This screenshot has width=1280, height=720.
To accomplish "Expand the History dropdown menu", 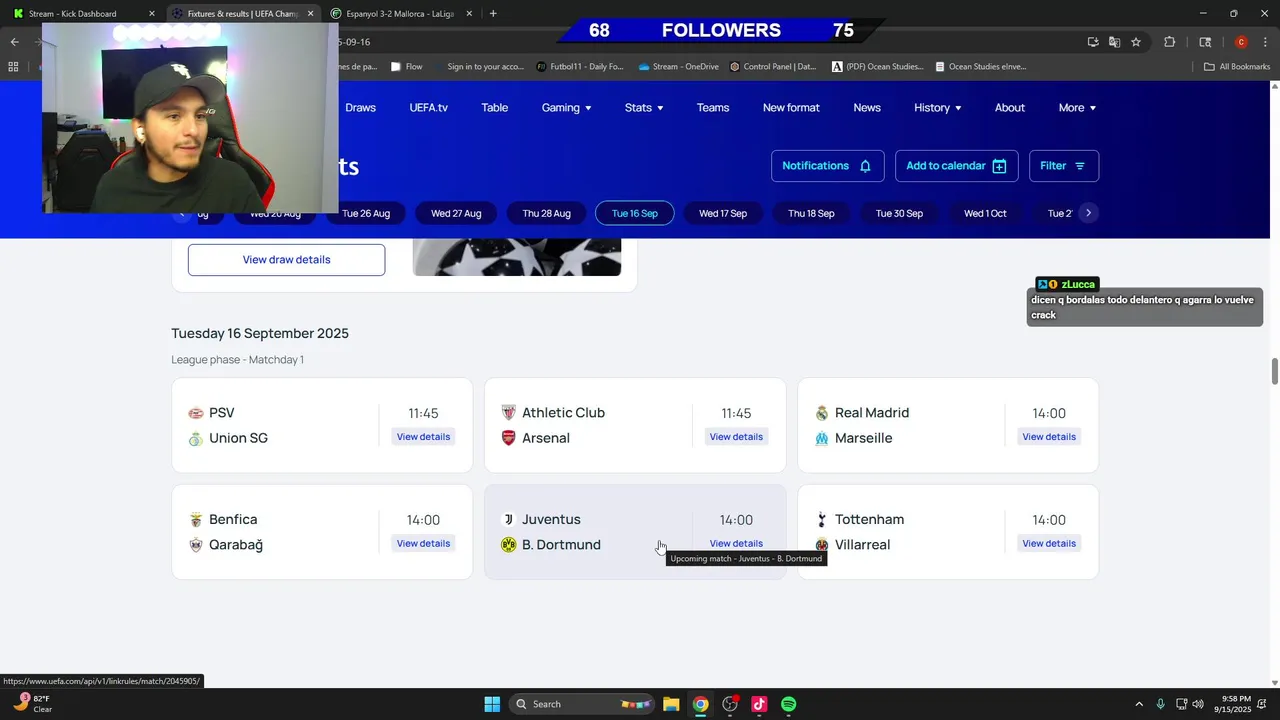I will pyautogui.click(x=938, y=108).
